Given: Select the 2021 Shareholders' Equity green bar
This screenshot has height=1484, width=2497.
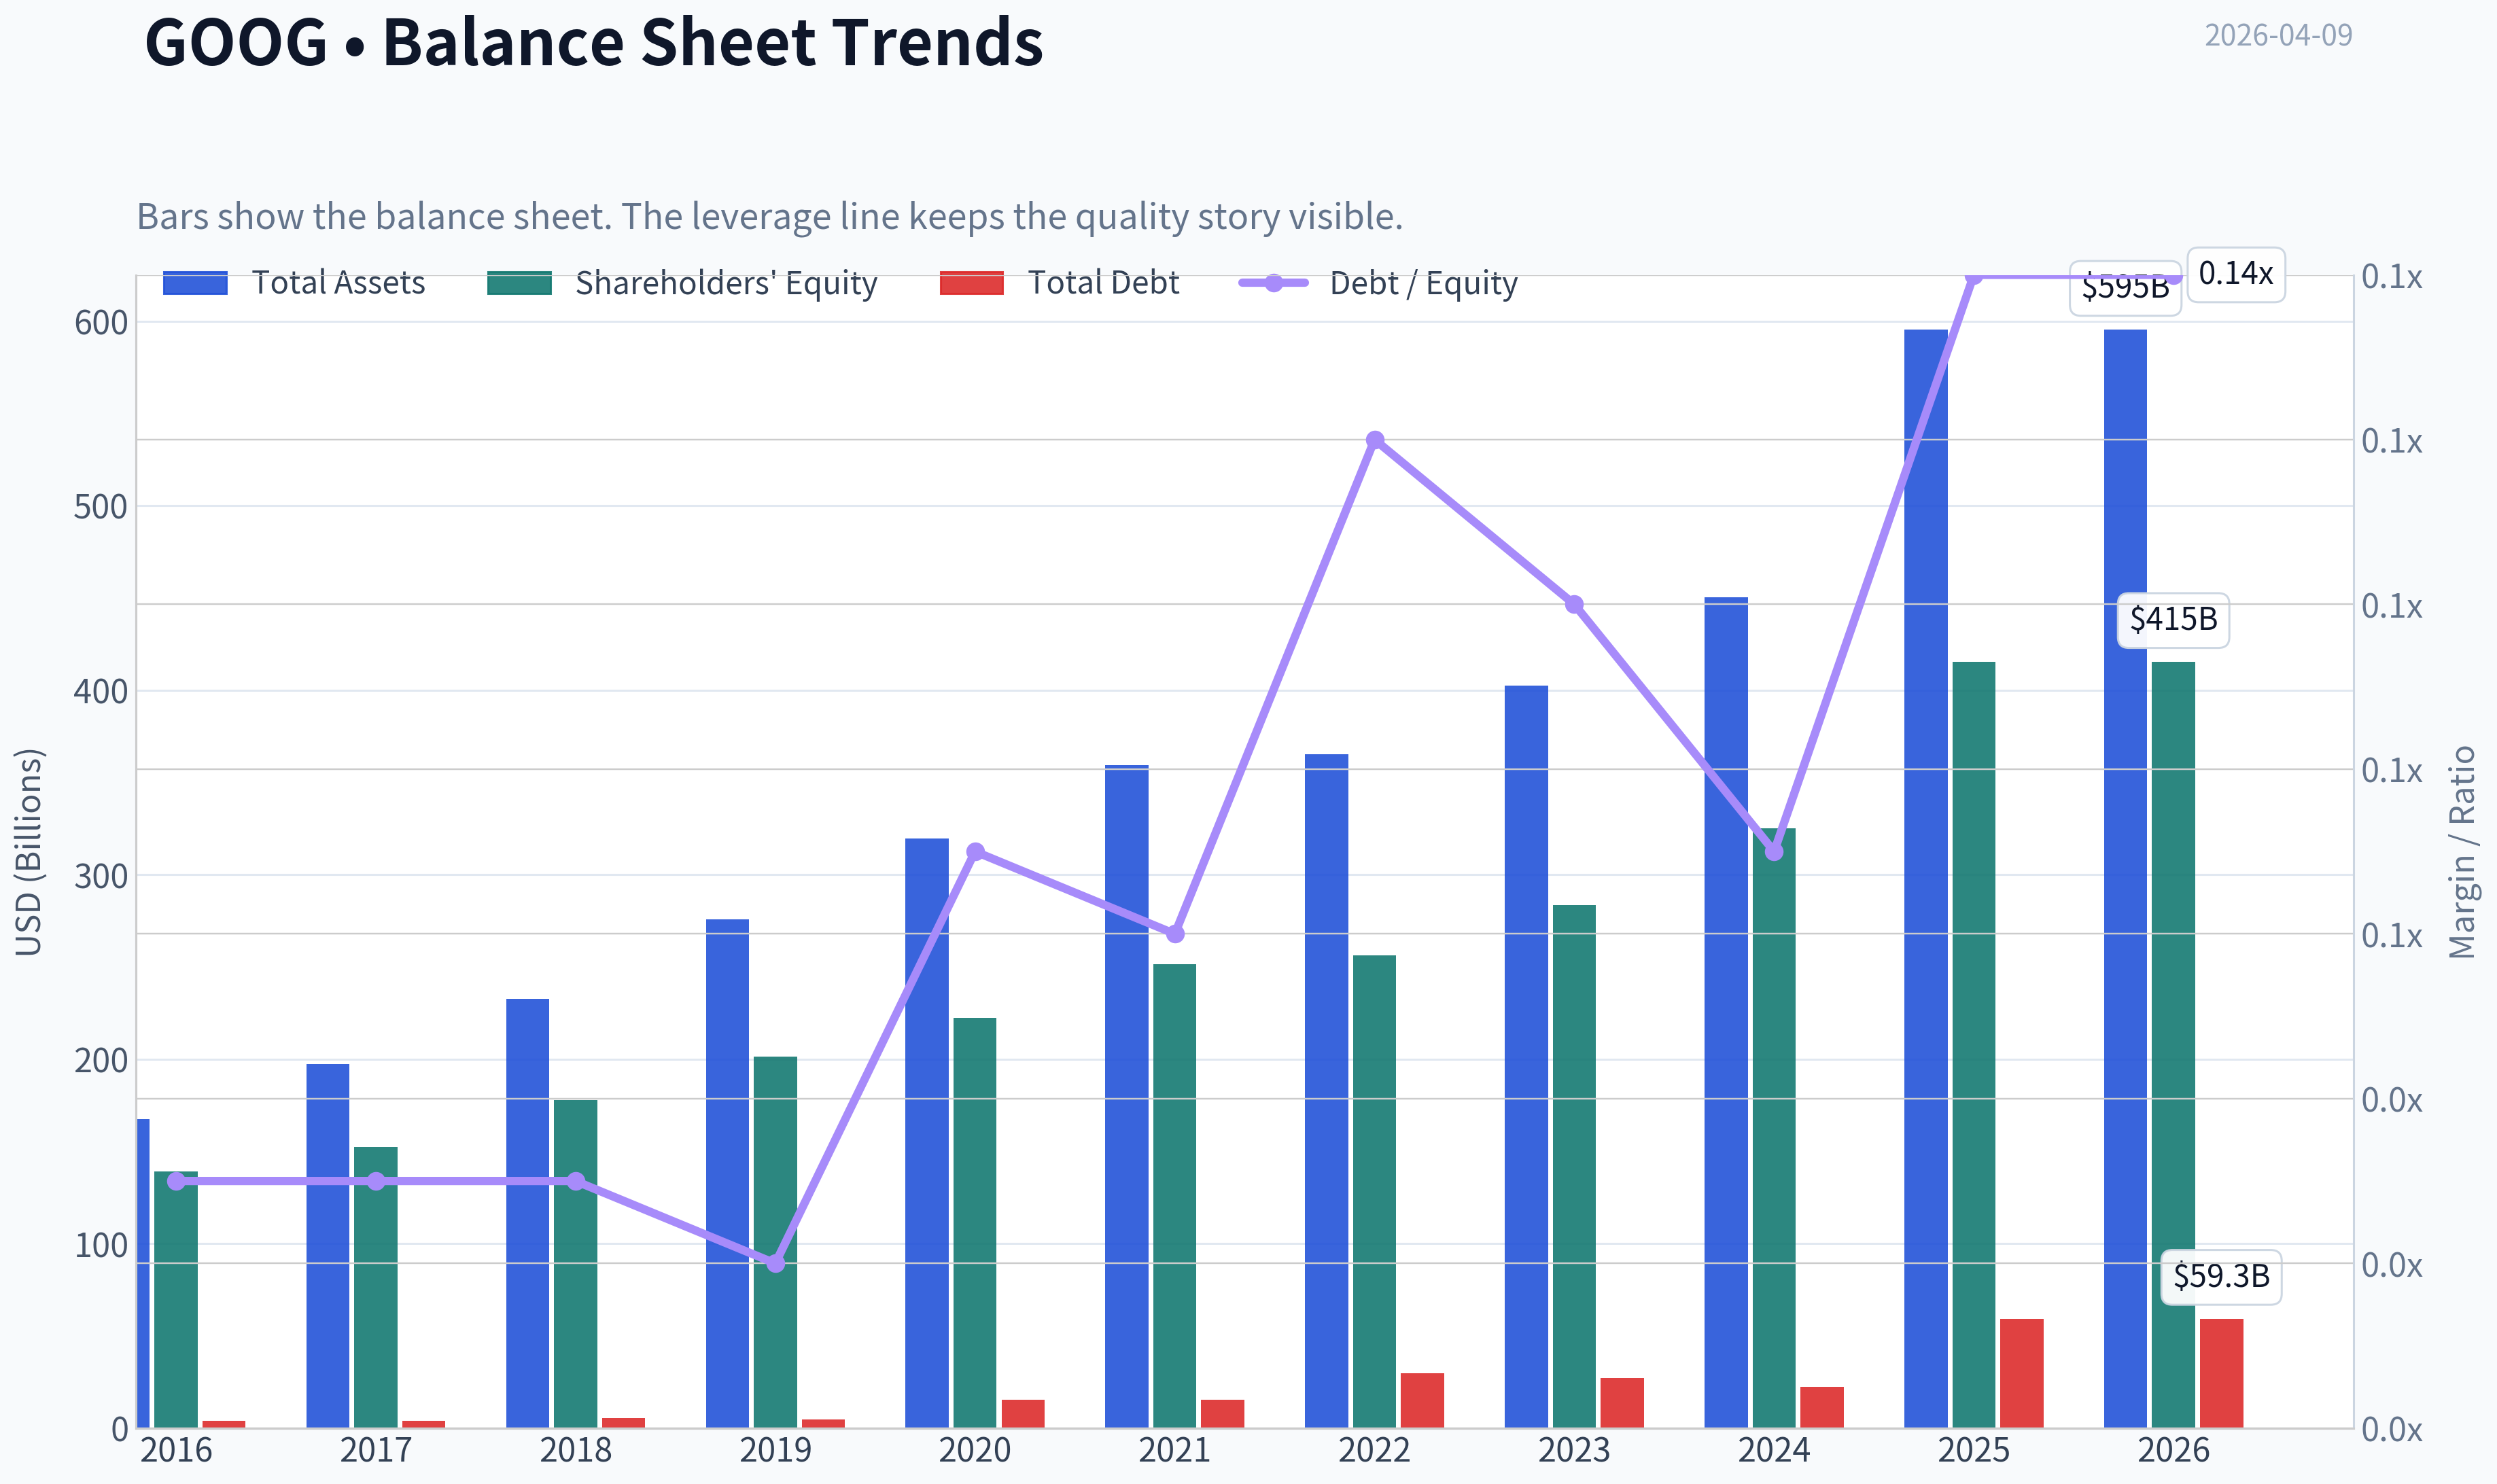Looking at the screenshot, I should 1174,1196.
